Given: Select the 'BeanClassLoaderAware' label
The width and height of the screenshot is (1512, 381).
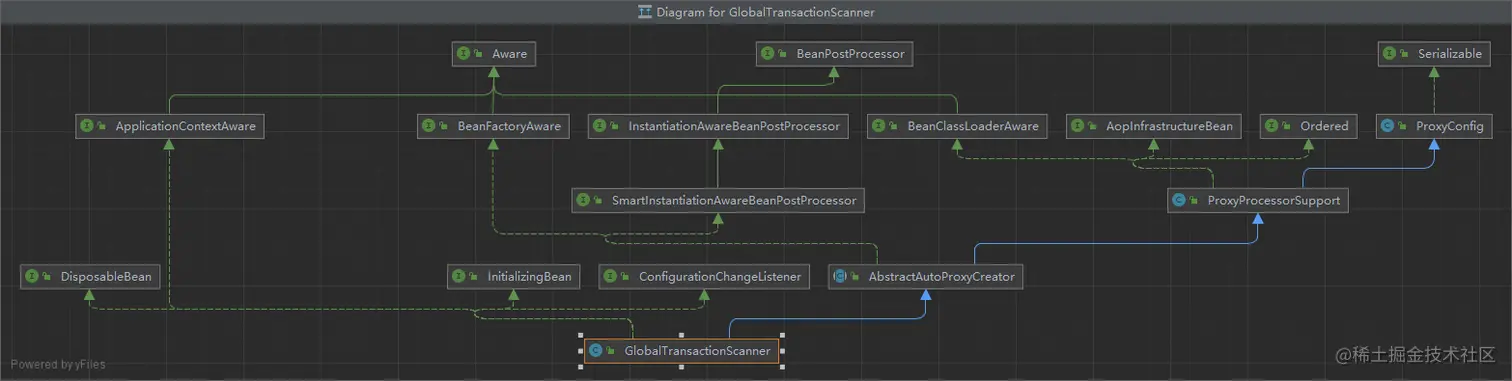Looking at the screenshot, I should pos(973,126).
